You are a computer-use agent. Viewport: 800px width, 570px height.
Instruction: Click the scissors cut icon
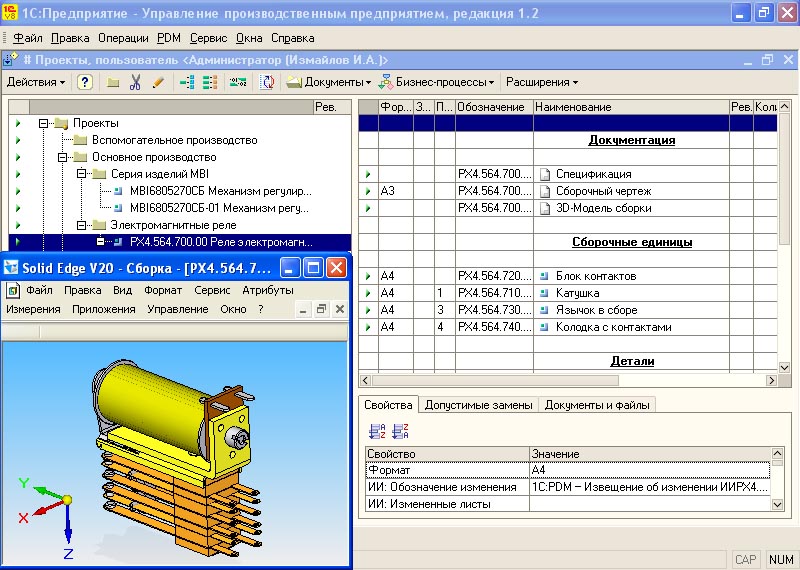[x=135, y=82]
